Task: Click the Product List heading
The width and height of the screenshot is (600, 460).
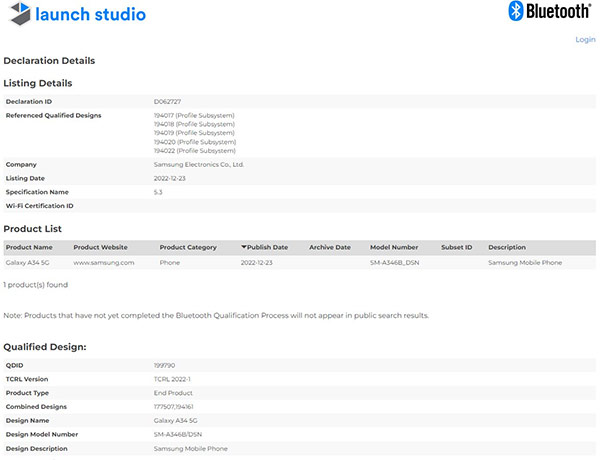Action: (33, 229)
